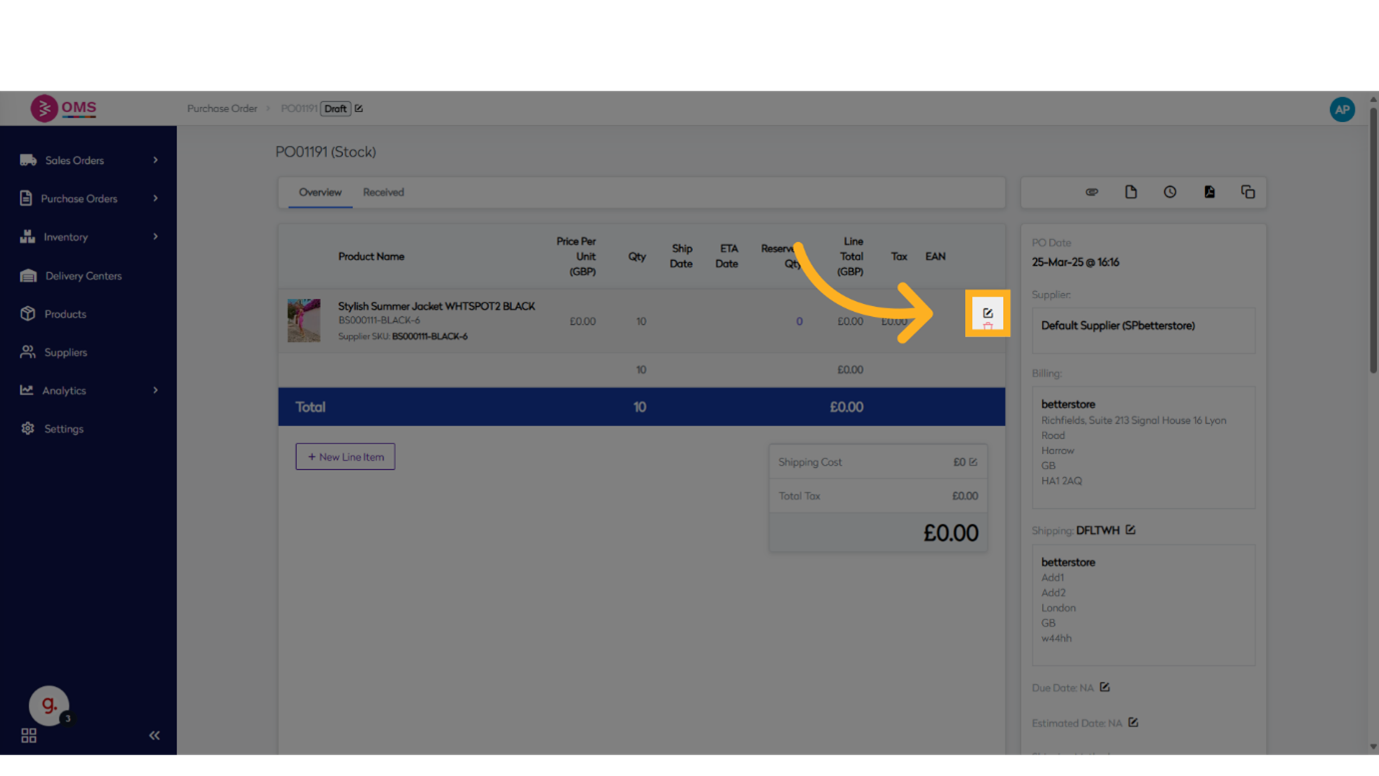Open the history clock icon
Viewport: 1379px width, 776px height.
[1170, 192]
